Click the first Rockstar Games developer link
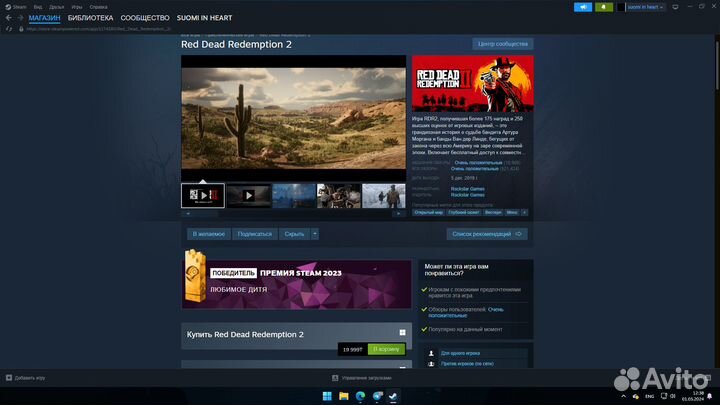Image resolution: width=720 pixels, height=405 pixels. tap(467, 189)
